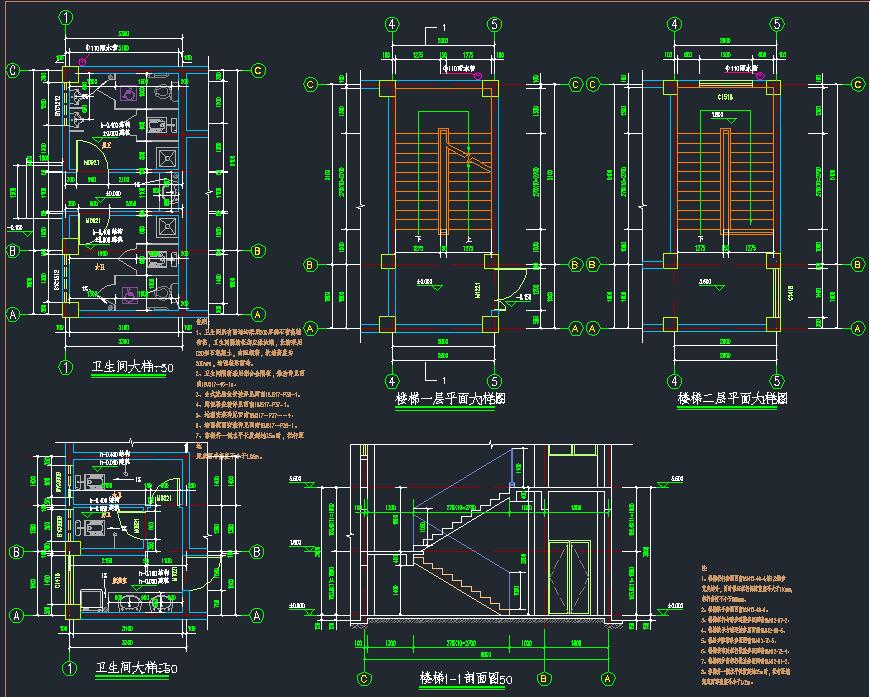Image resolution: width=870 pixels, height=697 pixels.
Task: Select the Φ110雨水管 label on the second-floor stair plan
Action: click(x=741, y=68)
